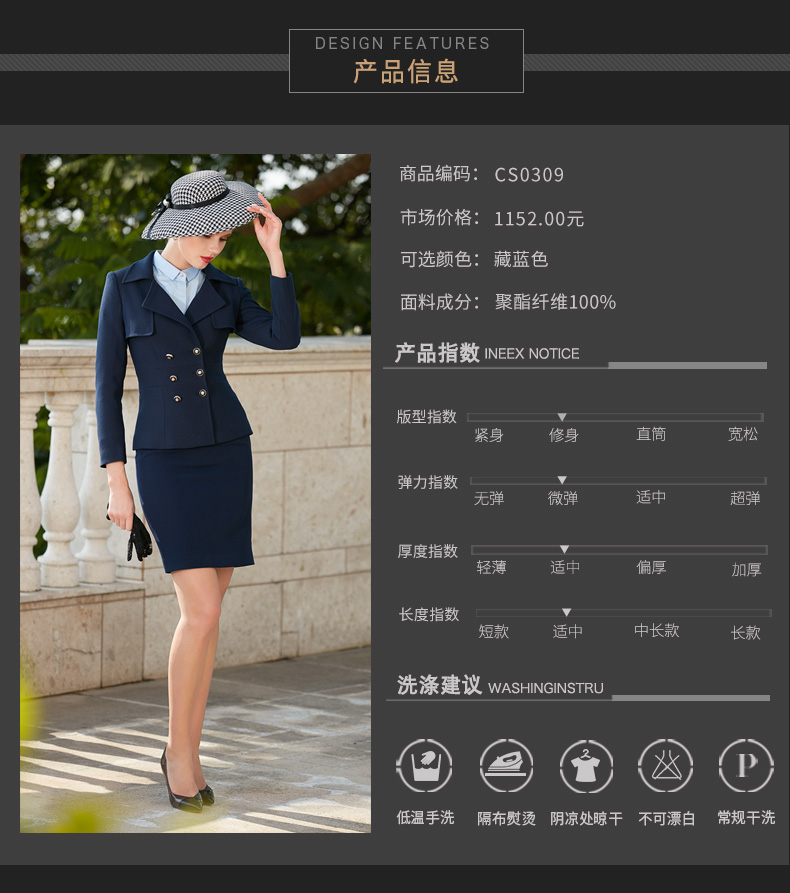Click the 低温手洗 caption
Screen dimensions: 790x893
tap(425, 818)
